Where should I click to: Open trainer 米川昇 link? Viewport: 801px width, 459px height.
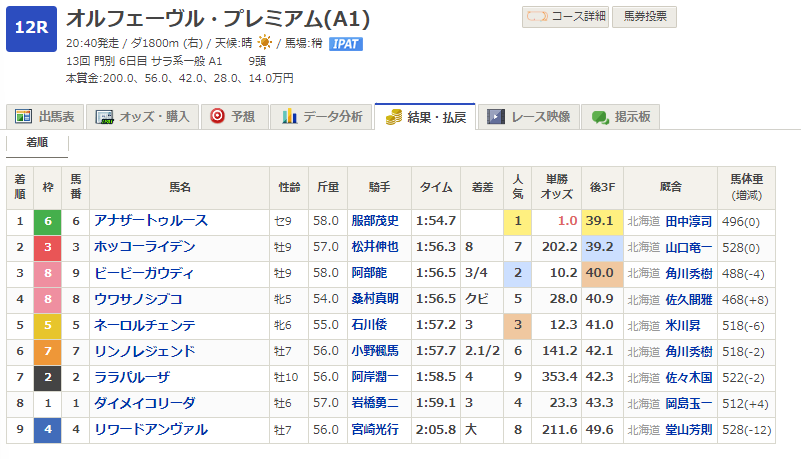[x=682, y=325]
